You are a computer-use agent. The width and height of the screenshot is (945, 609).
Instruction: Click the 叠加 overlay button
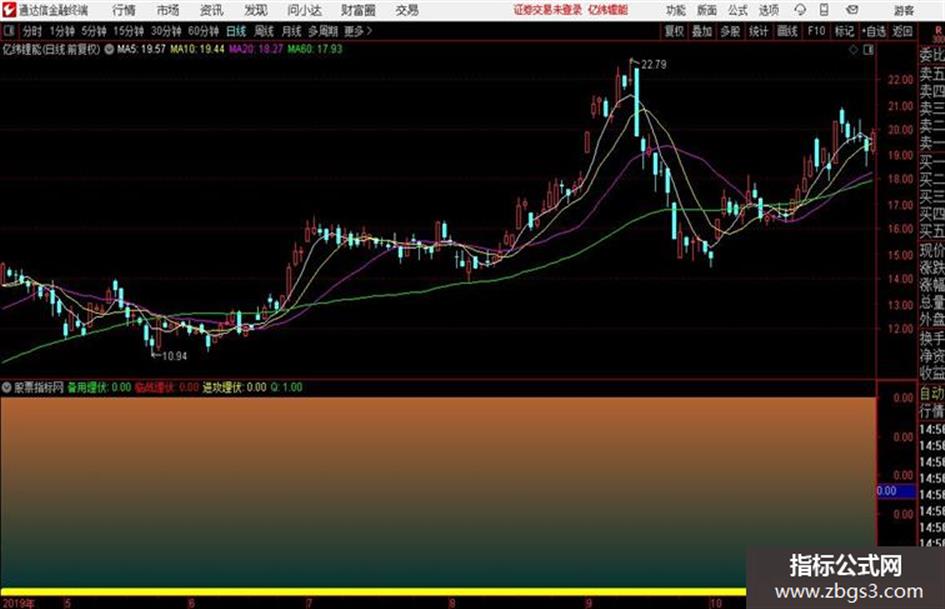[x=702, y=31]
